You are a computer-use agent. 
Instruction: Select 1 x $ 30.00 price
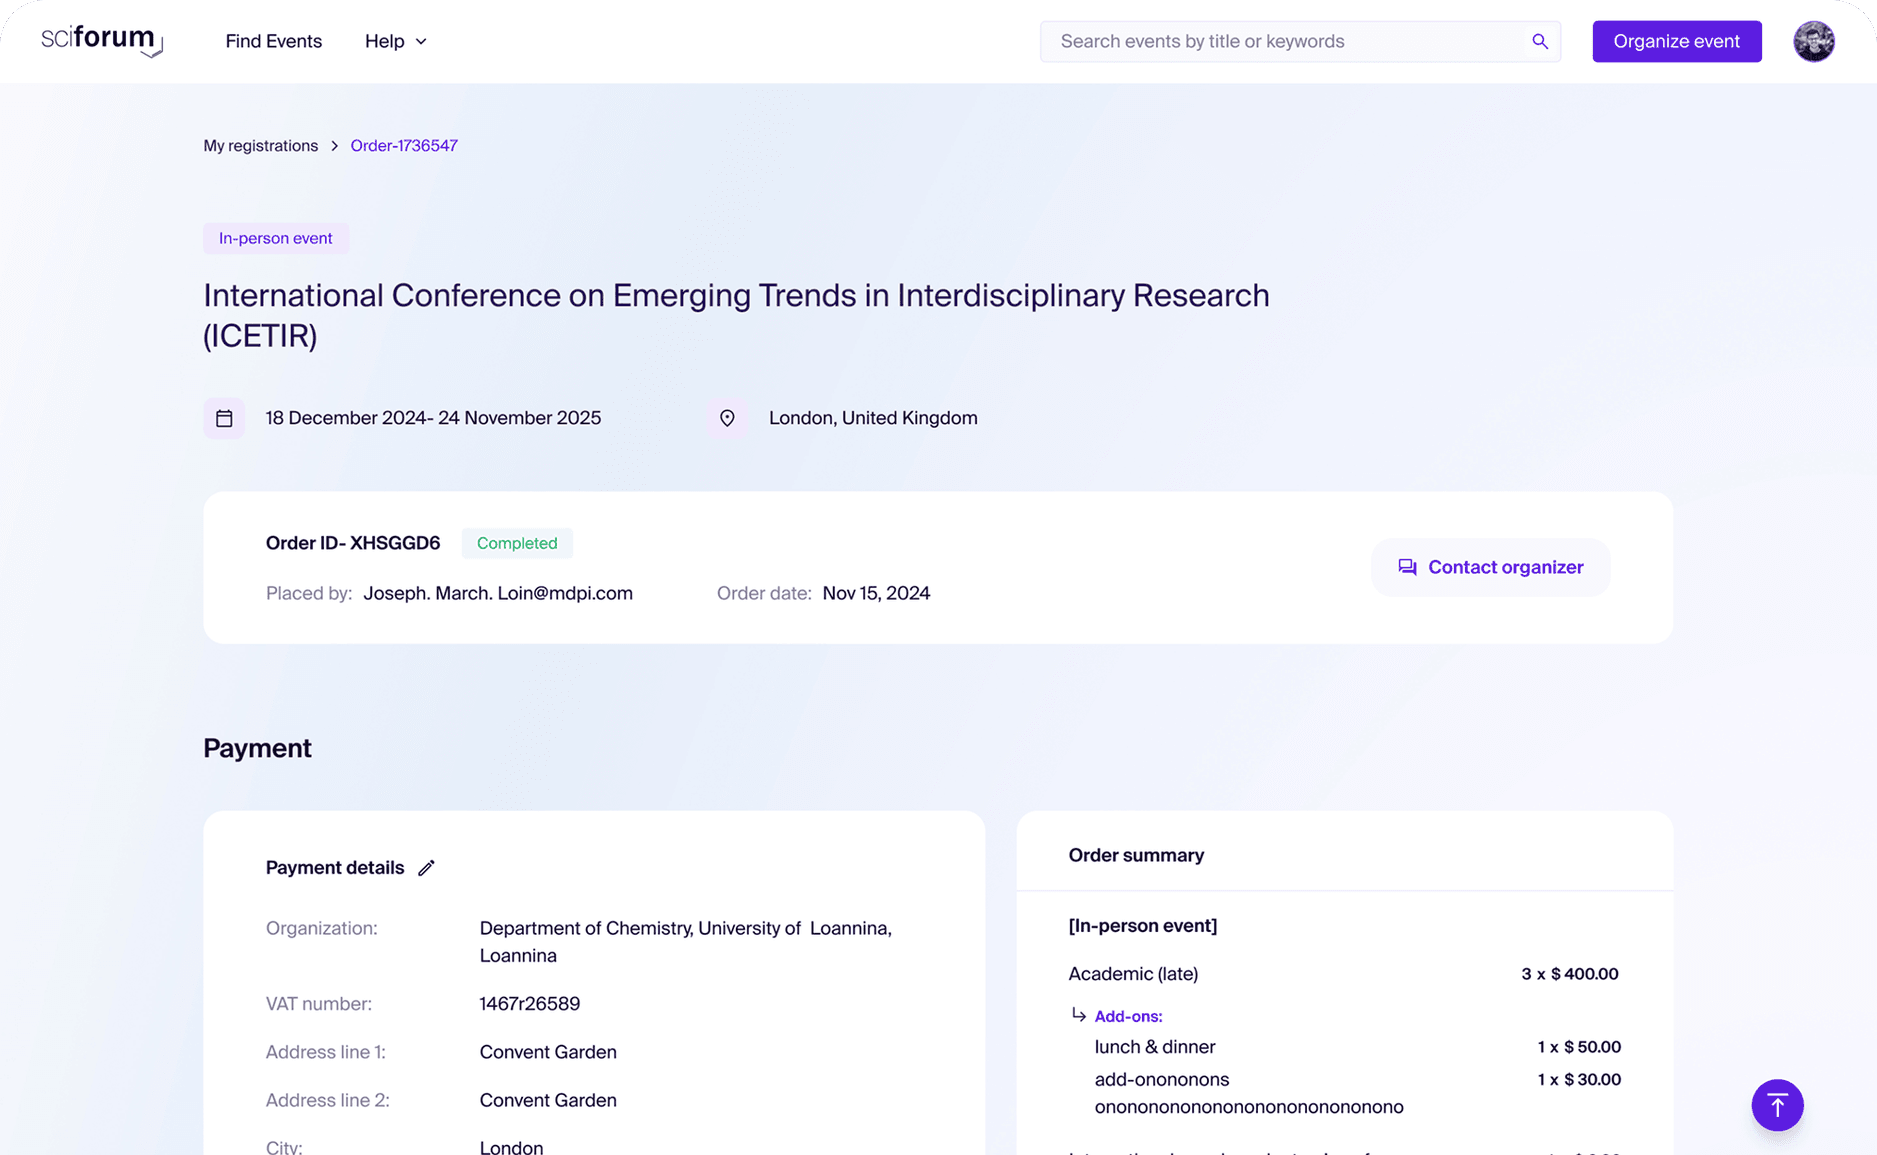(1578, 1079)
